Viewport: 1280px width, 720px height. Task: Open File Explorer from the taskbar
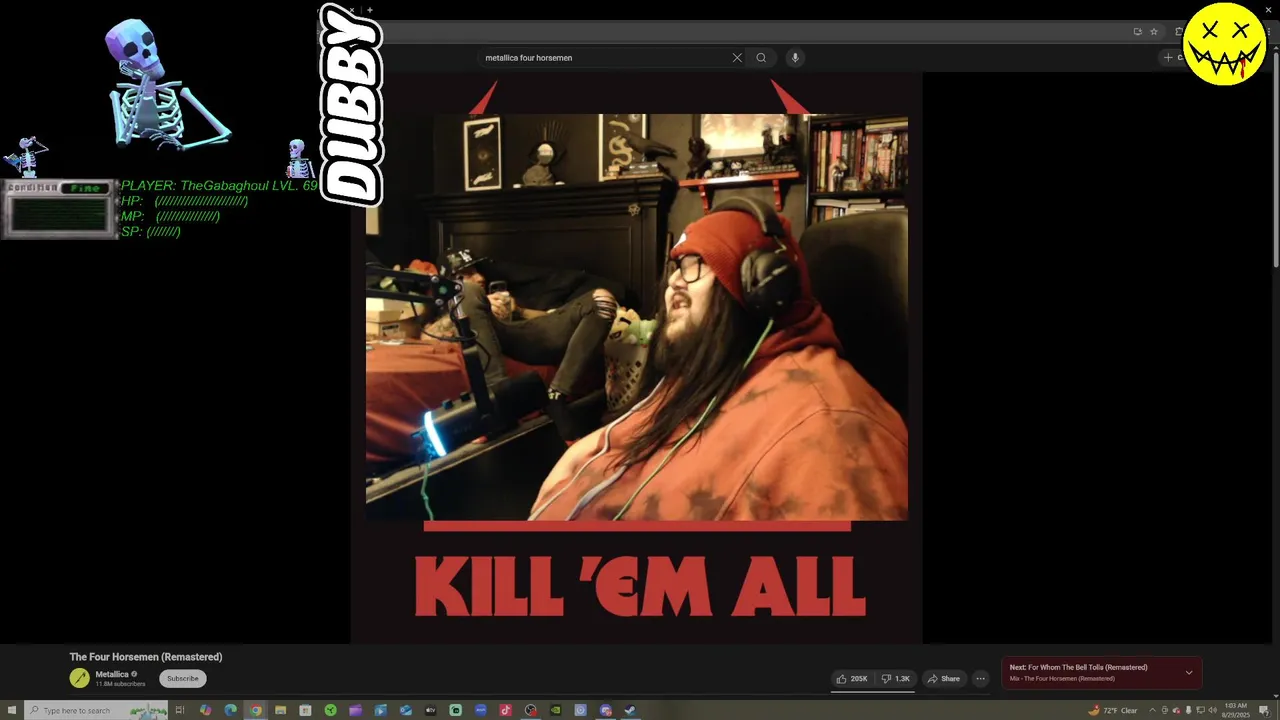coord(280,710)
